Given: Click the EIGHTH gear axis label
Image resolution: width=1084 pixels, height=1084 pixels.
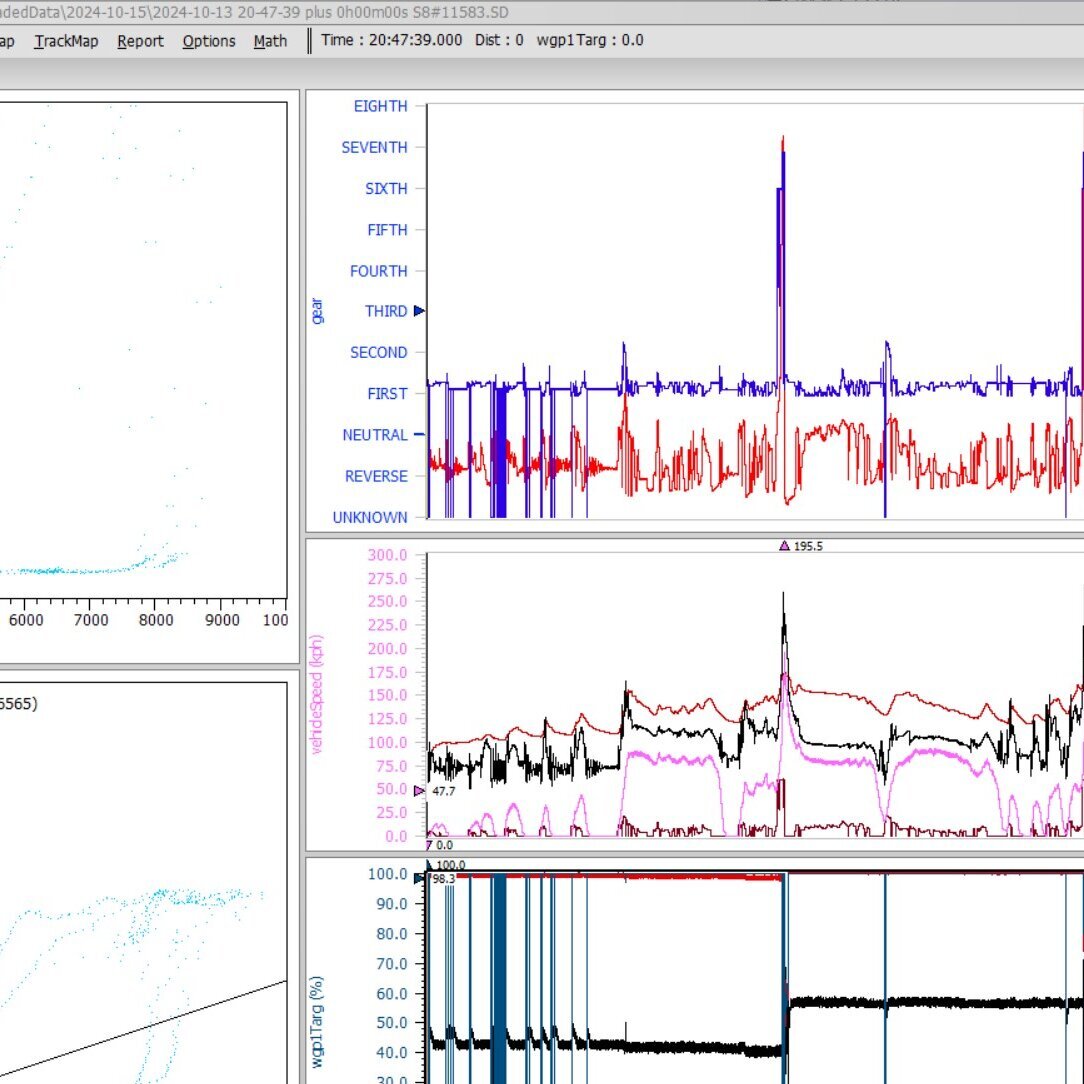Looking at the screenshot, I should click(380, 106).
